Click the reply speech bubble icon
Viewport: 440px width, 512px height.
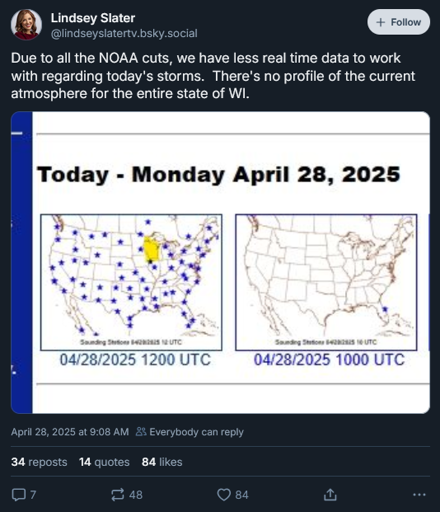click(19, 495)
